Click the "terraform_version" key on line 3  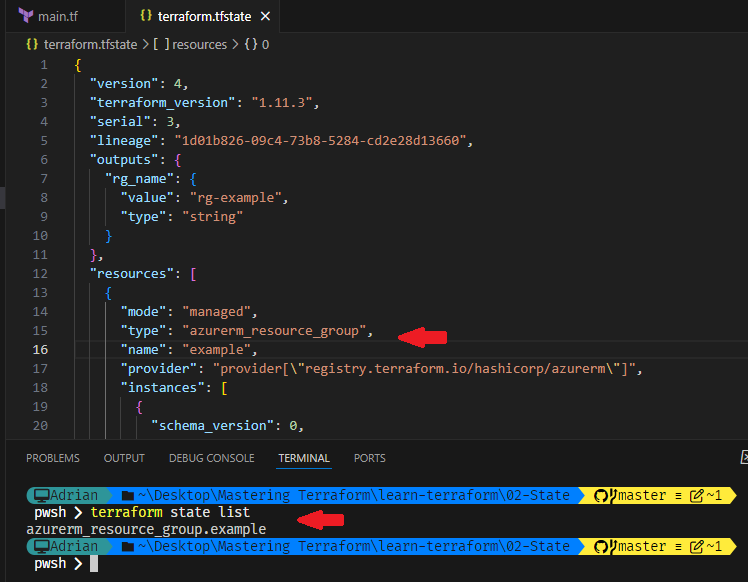click(x=162, y=103)
